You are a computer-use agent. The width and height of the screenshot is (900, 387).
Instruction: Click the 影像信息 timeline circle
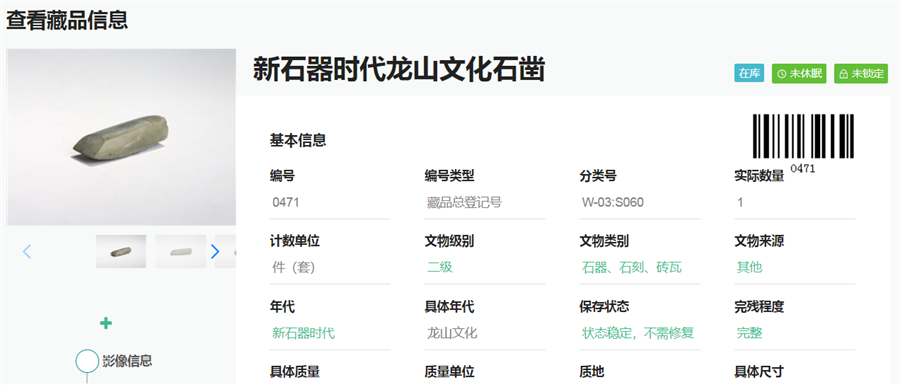click(x=87, y=361)
